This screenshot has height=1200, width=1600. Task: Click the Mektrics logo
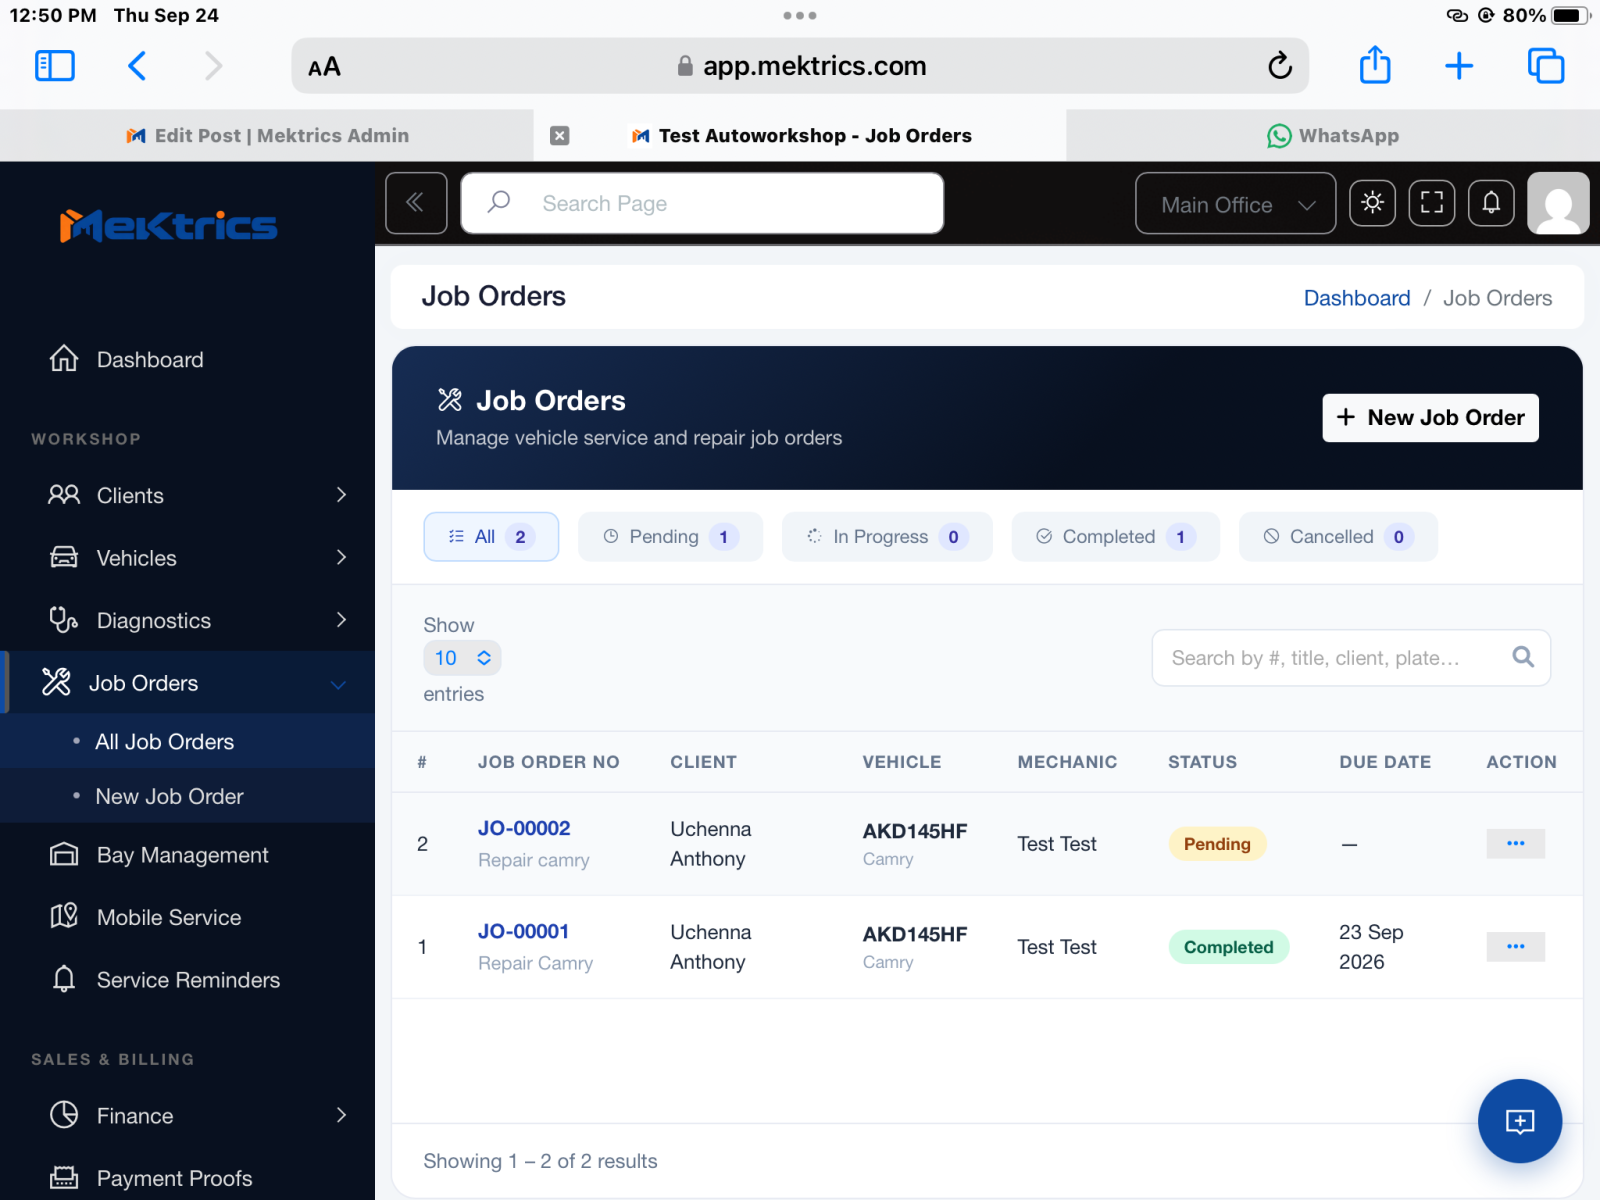point(168,226)
